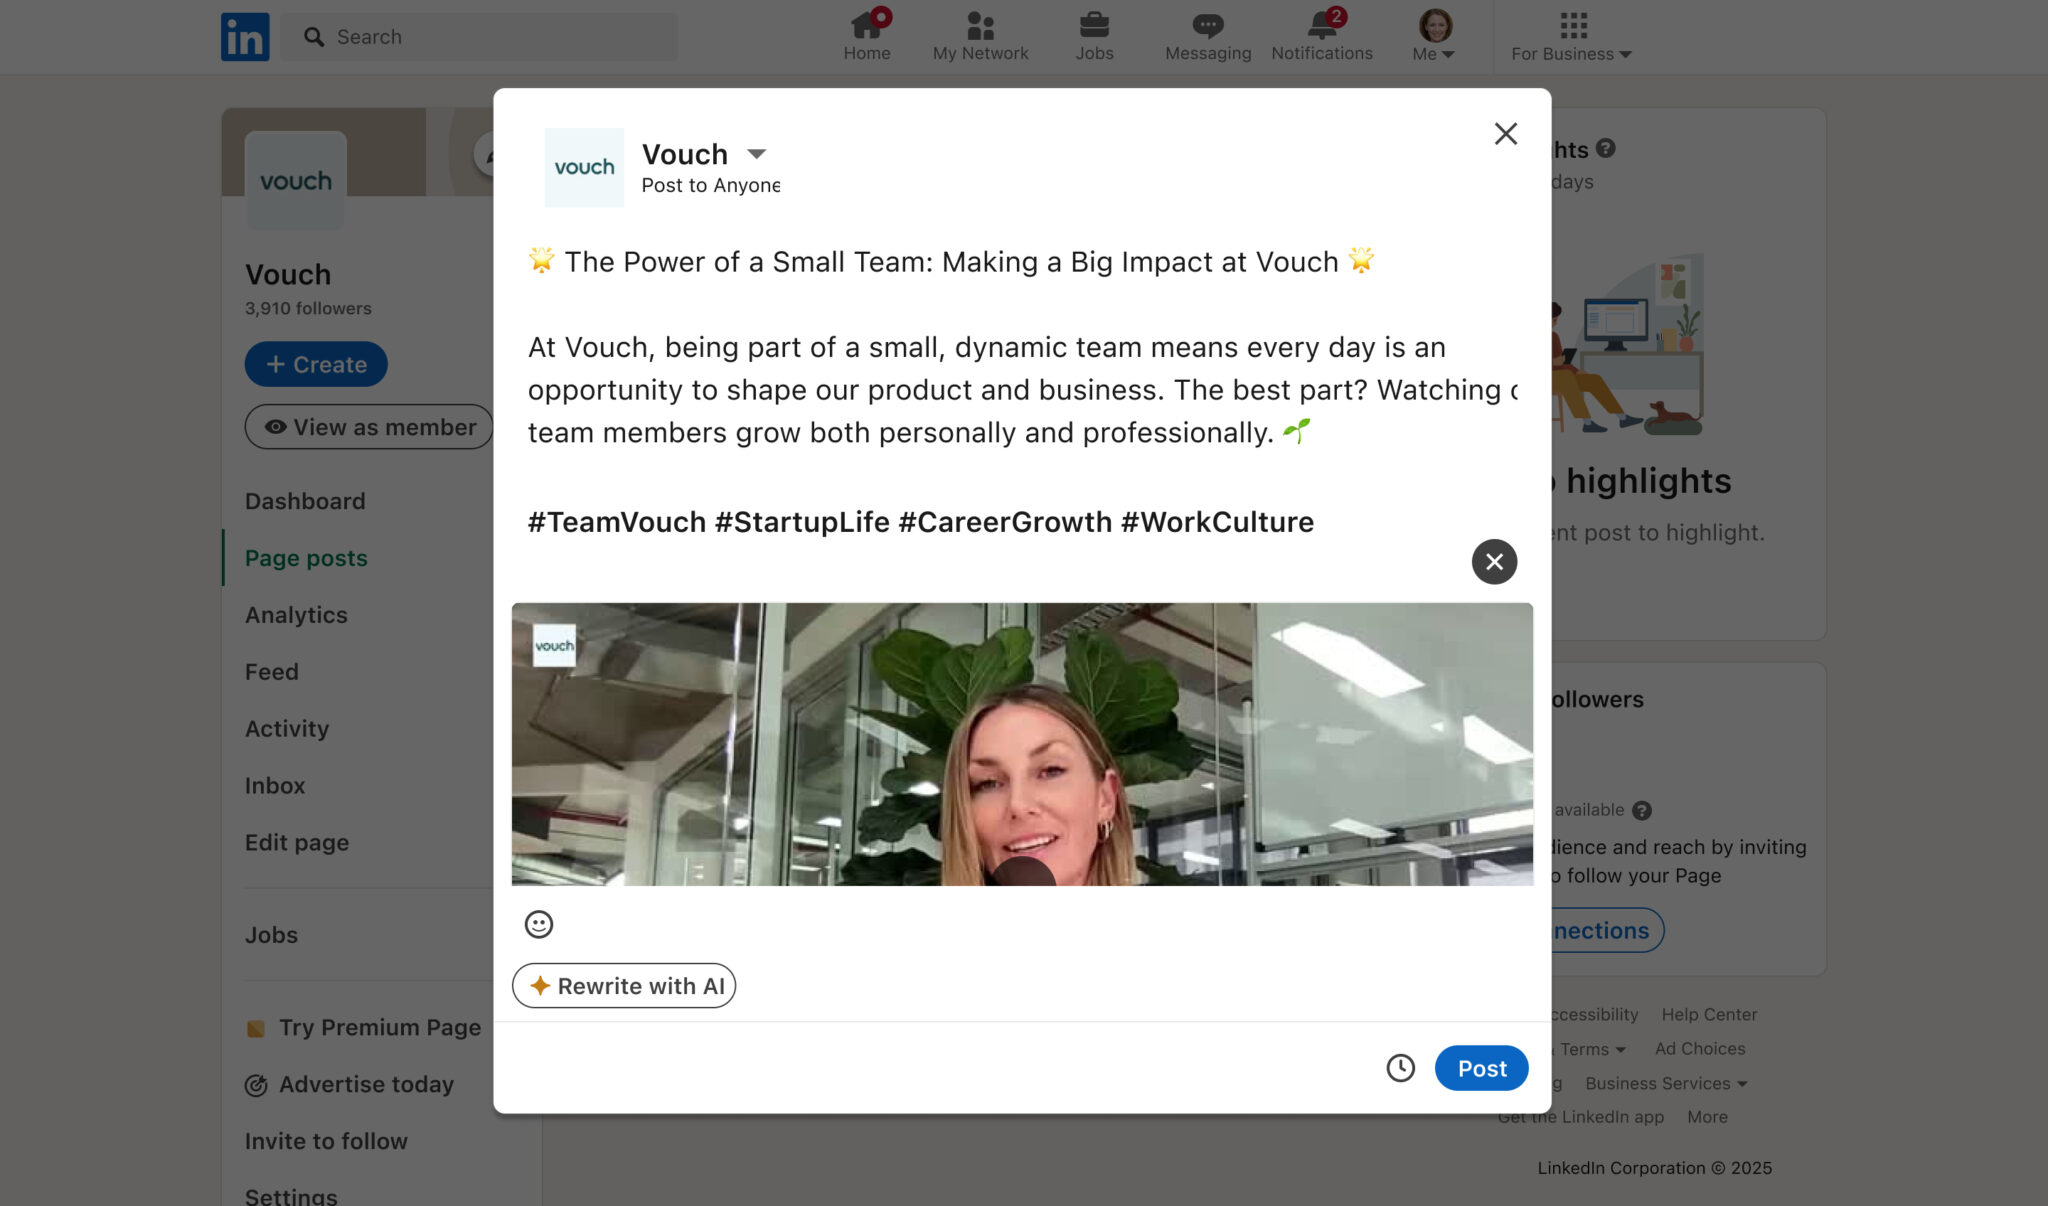
Task: Expand the Terms footer dropdown
Action: point(1593,1050)
